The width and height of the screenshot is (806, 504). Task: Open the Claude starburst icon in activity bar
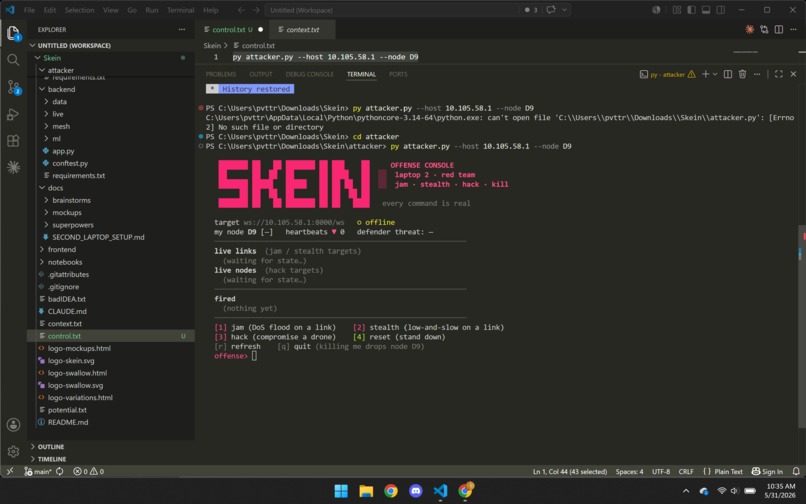pos(13,167)
